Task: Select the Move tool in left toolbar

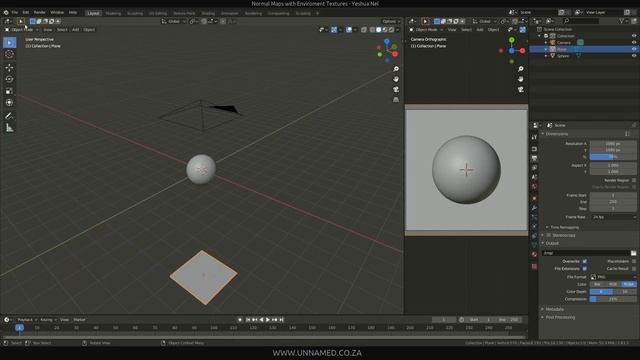Action: click(9, 68)
